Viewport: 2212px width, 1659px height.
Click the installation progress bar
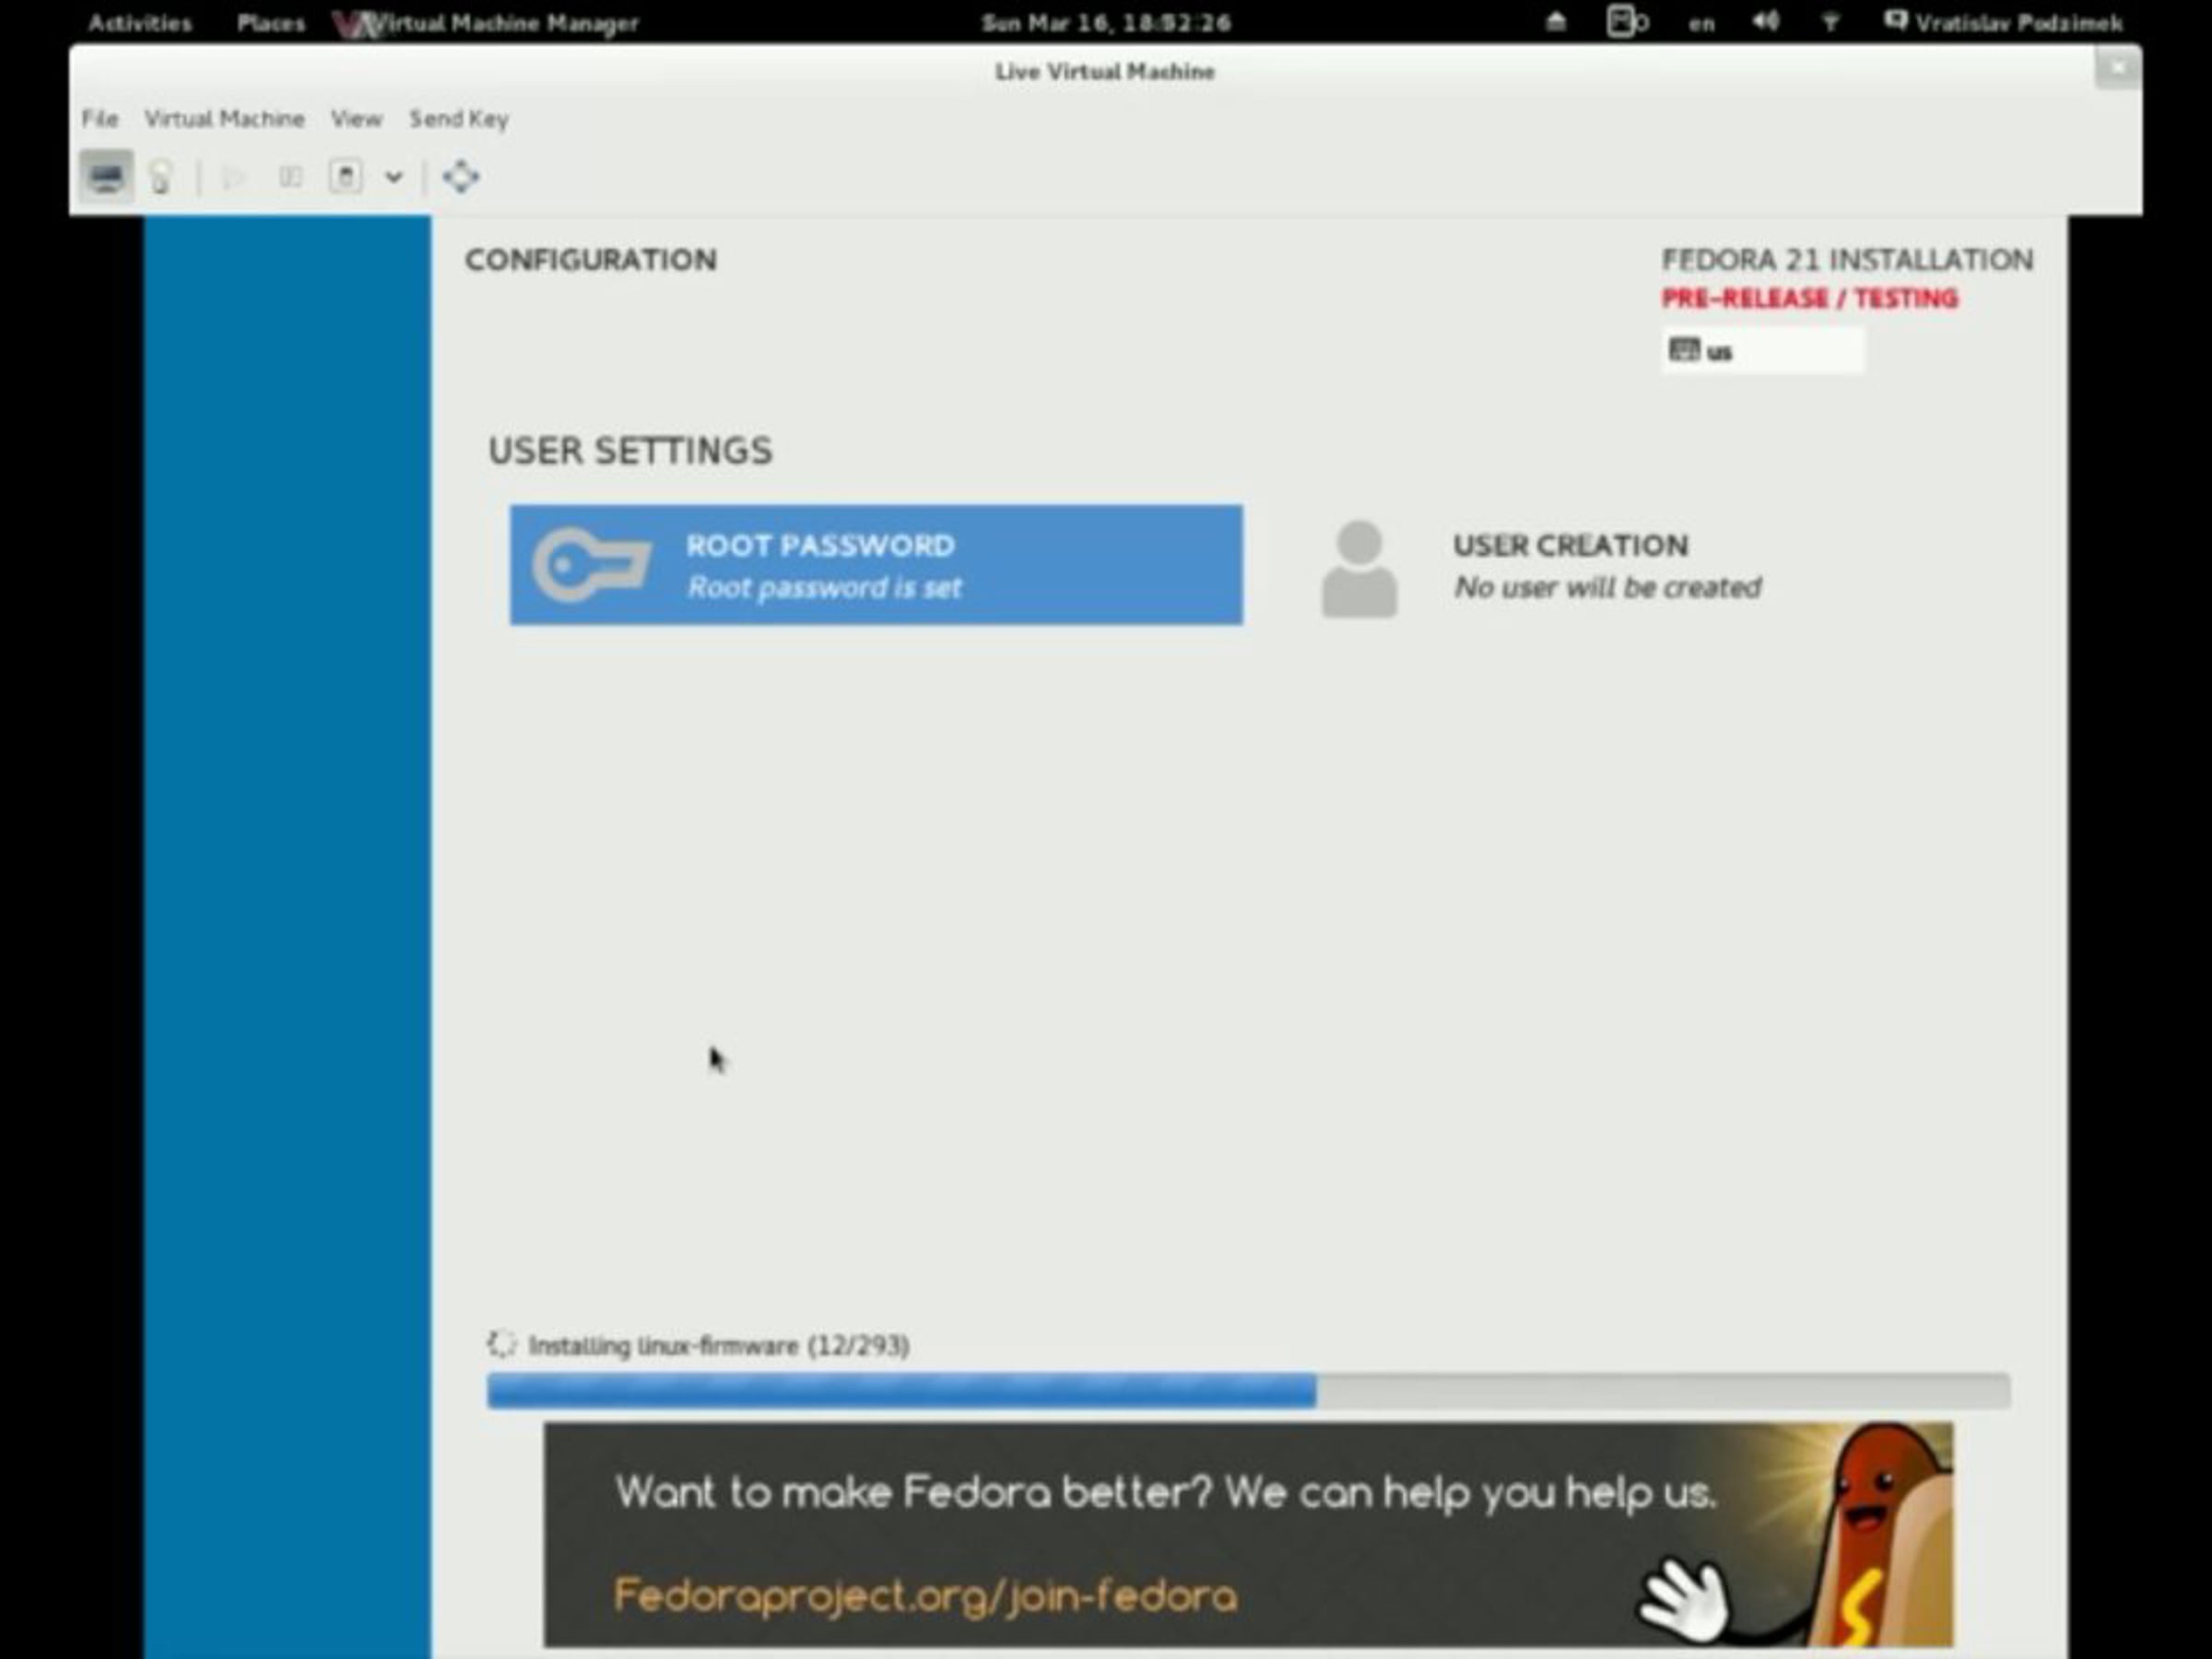pyautogui.click(x=1247, y=1391)
